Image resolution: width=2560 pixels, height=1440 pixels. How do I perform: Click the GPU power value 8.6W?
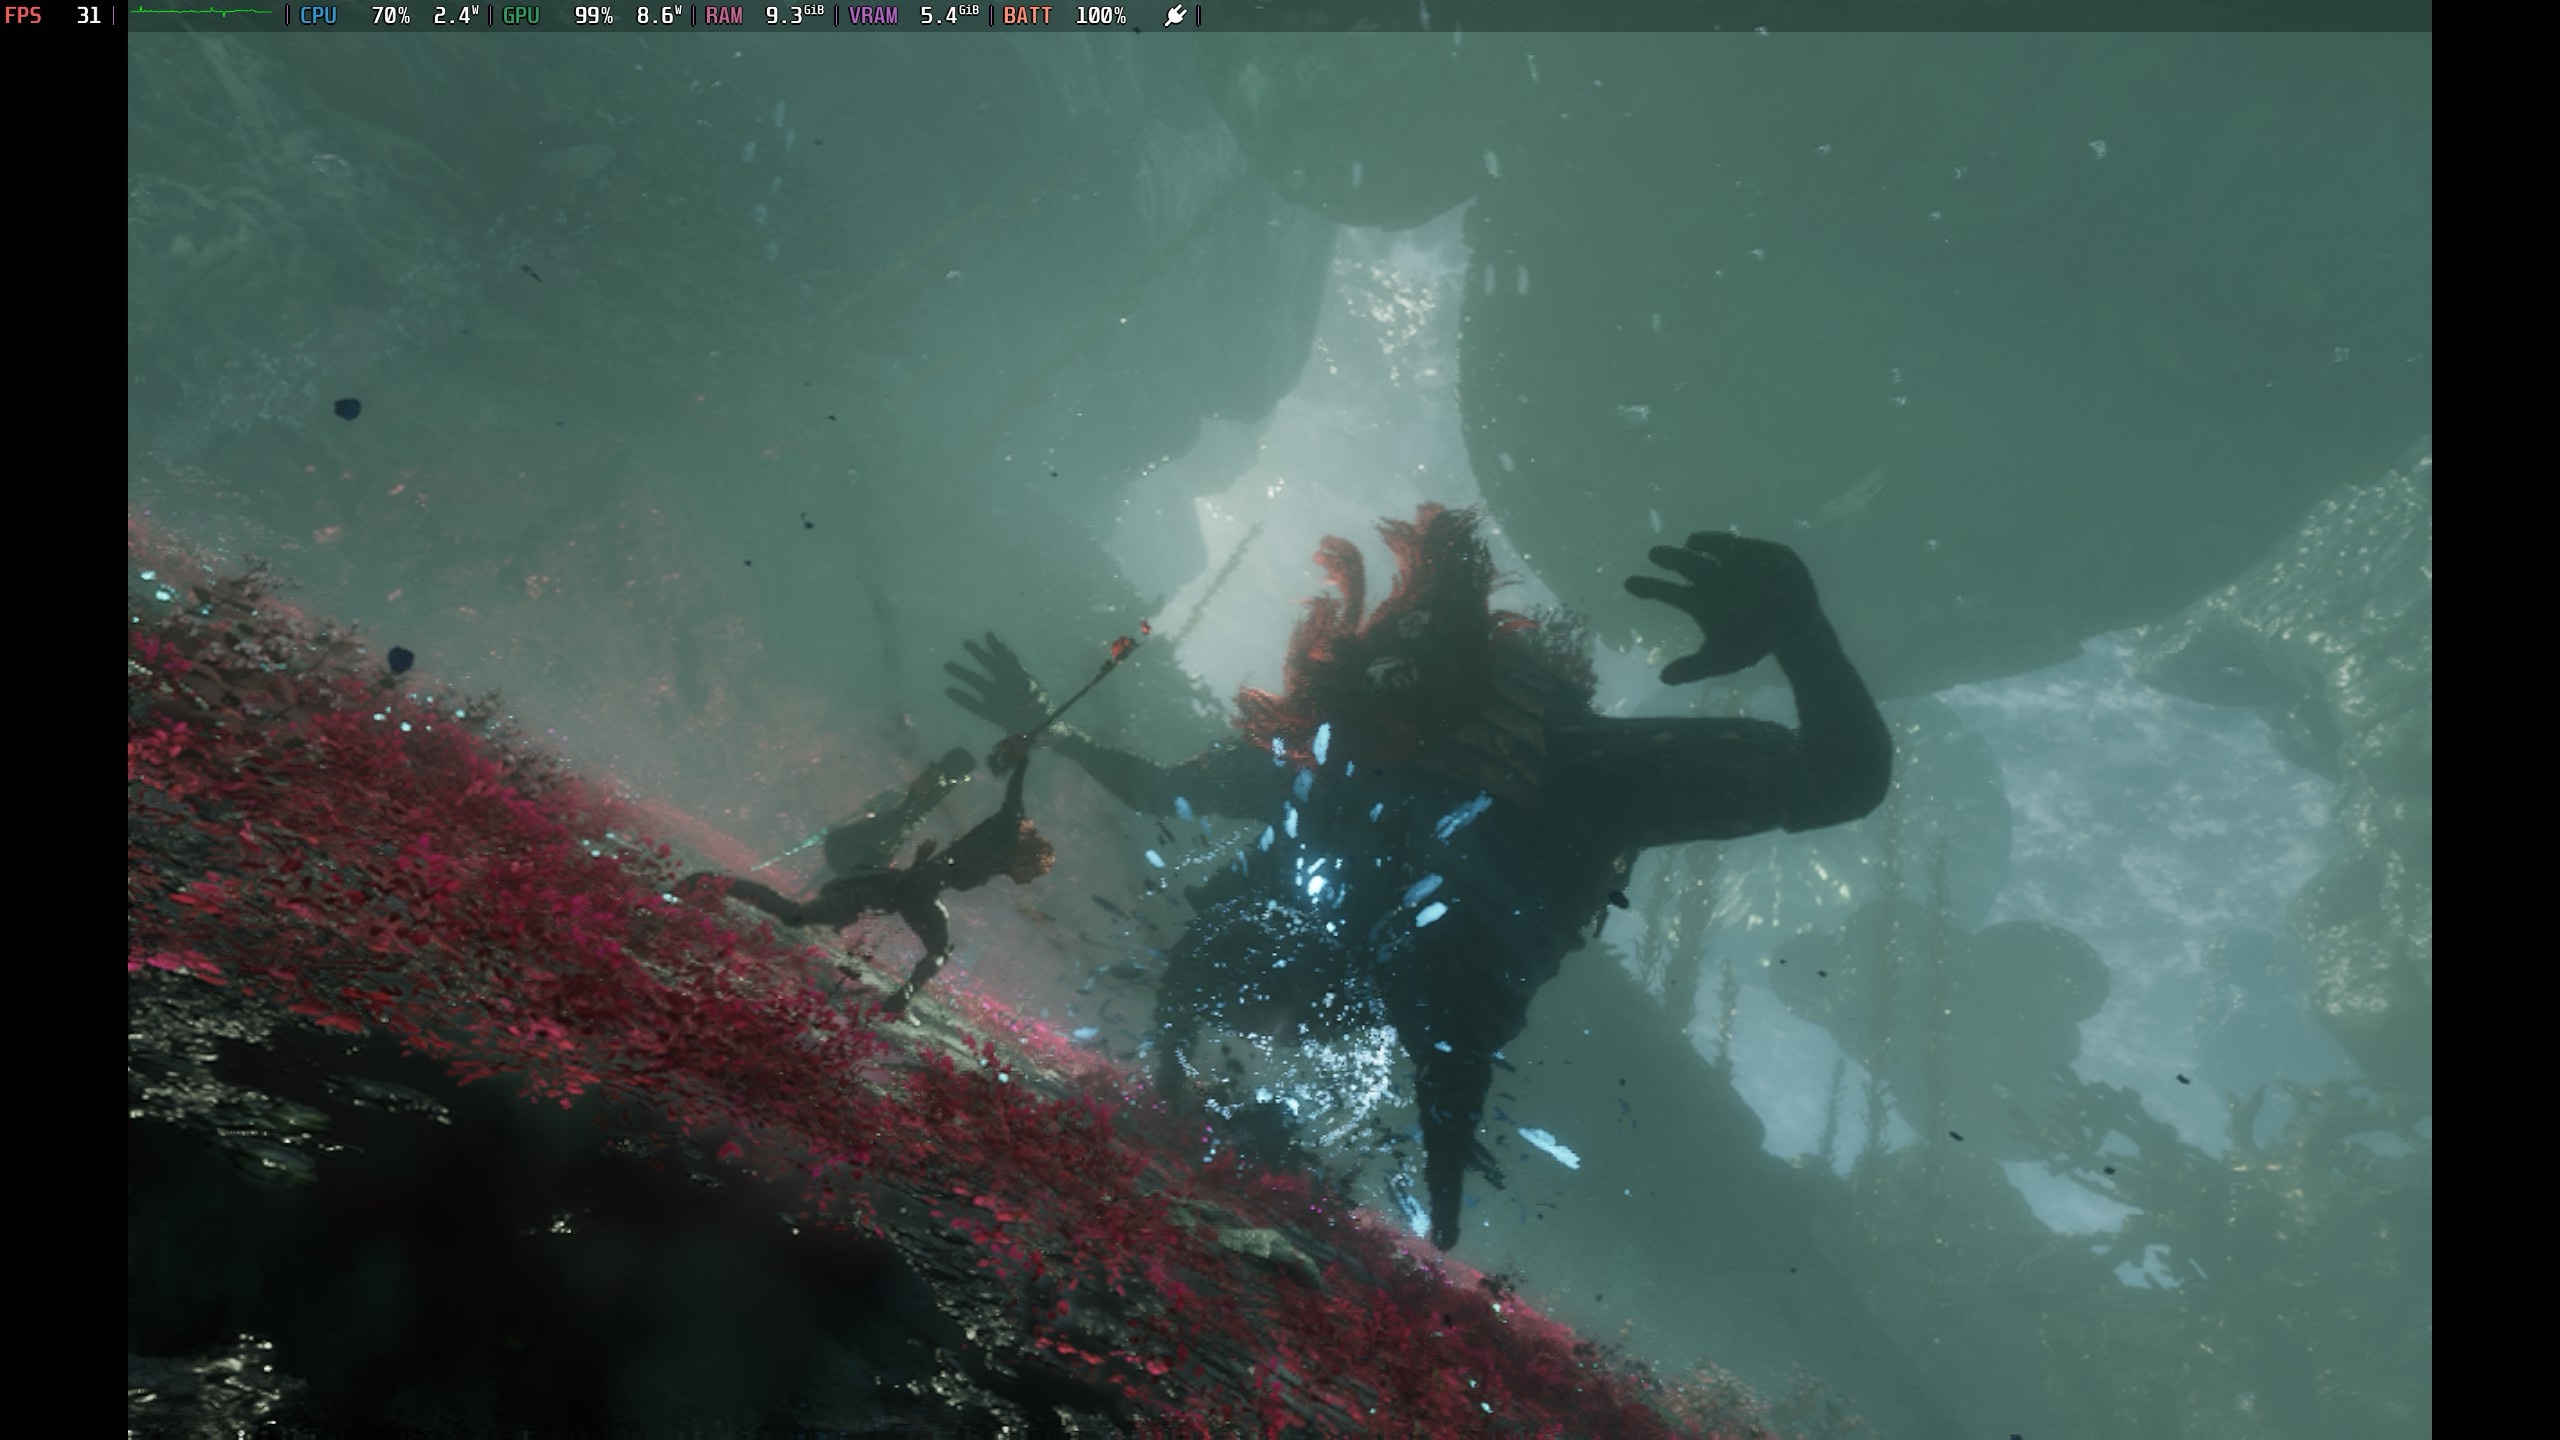coord(659,16)
